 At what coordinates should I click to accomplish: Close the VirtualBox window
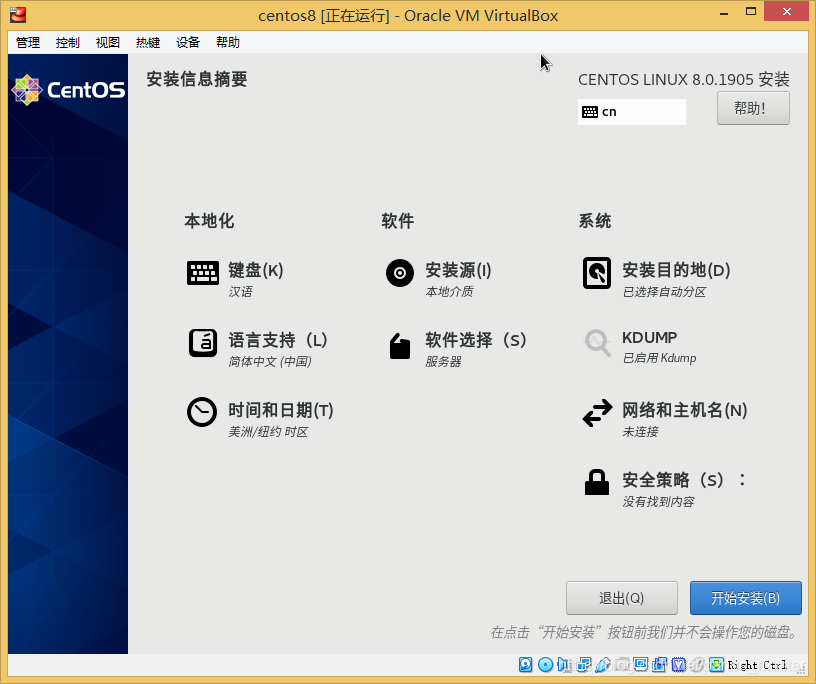[786, 11]
